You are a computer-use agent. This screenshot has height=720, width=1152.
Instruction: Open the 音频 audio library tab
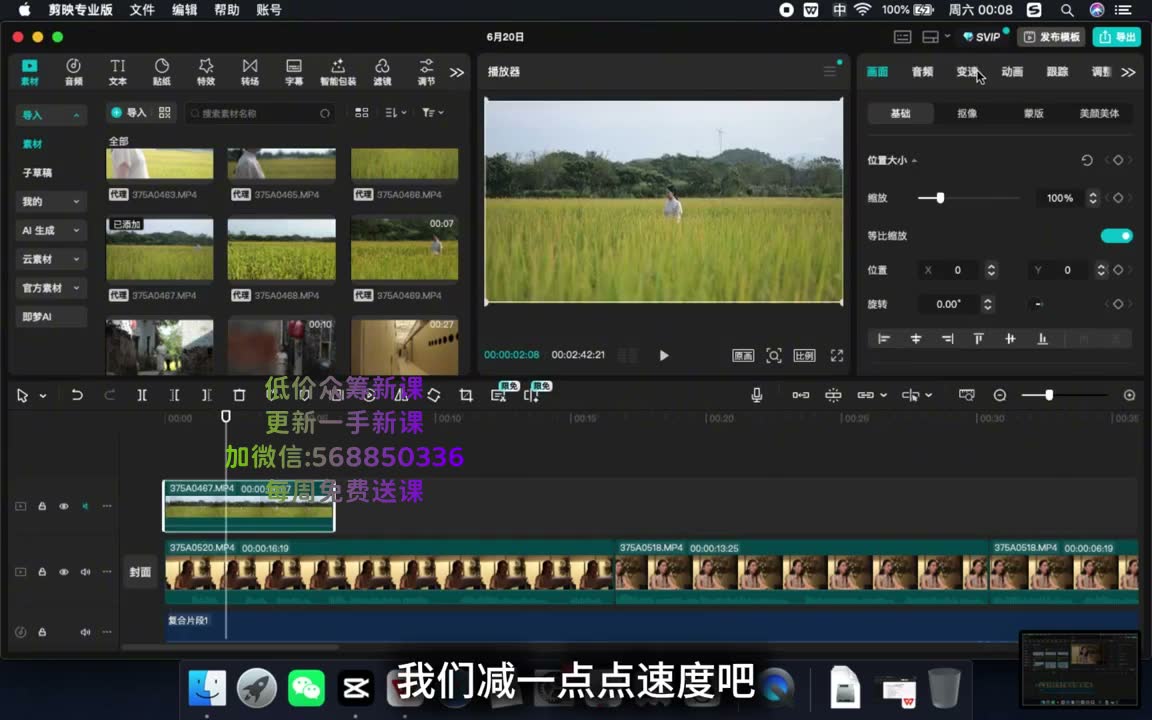(x=73, y=72)
